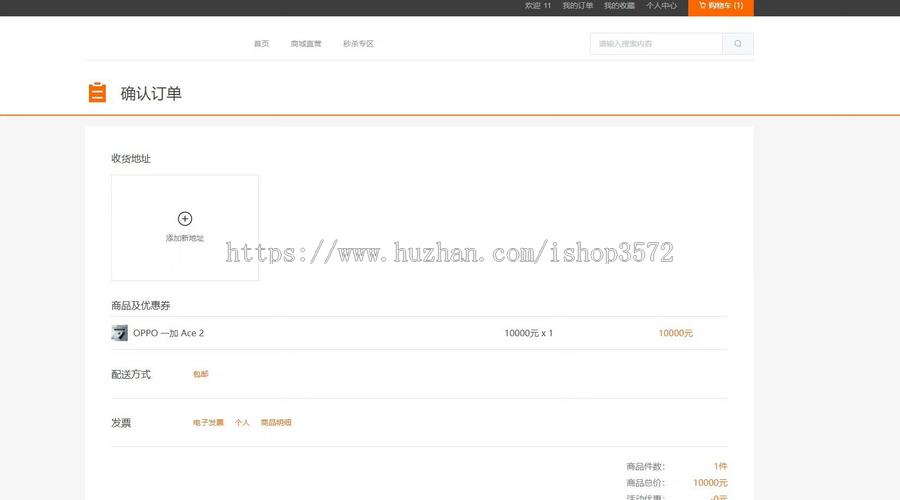900x500 pixels.
Task: Click the 商品明细 invoice option
Action: coord(276,423)
